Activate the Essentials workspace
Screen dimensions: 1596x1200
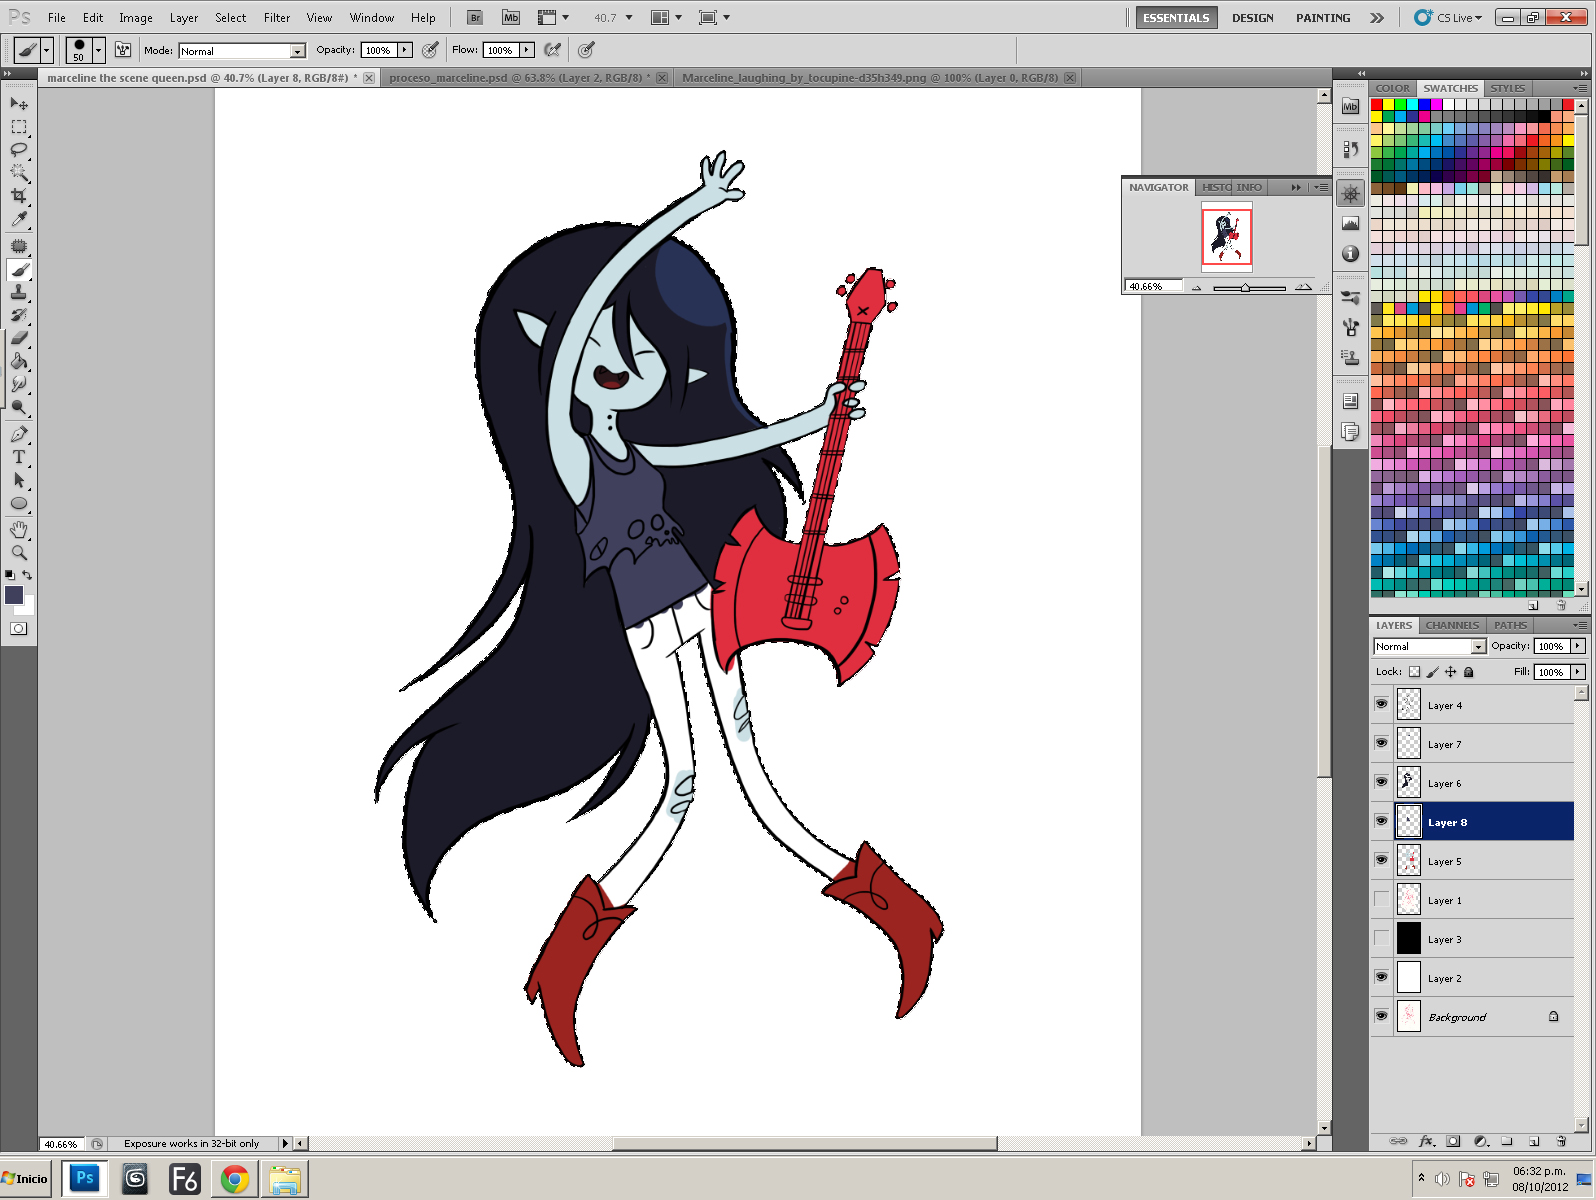pos(1176,18)
